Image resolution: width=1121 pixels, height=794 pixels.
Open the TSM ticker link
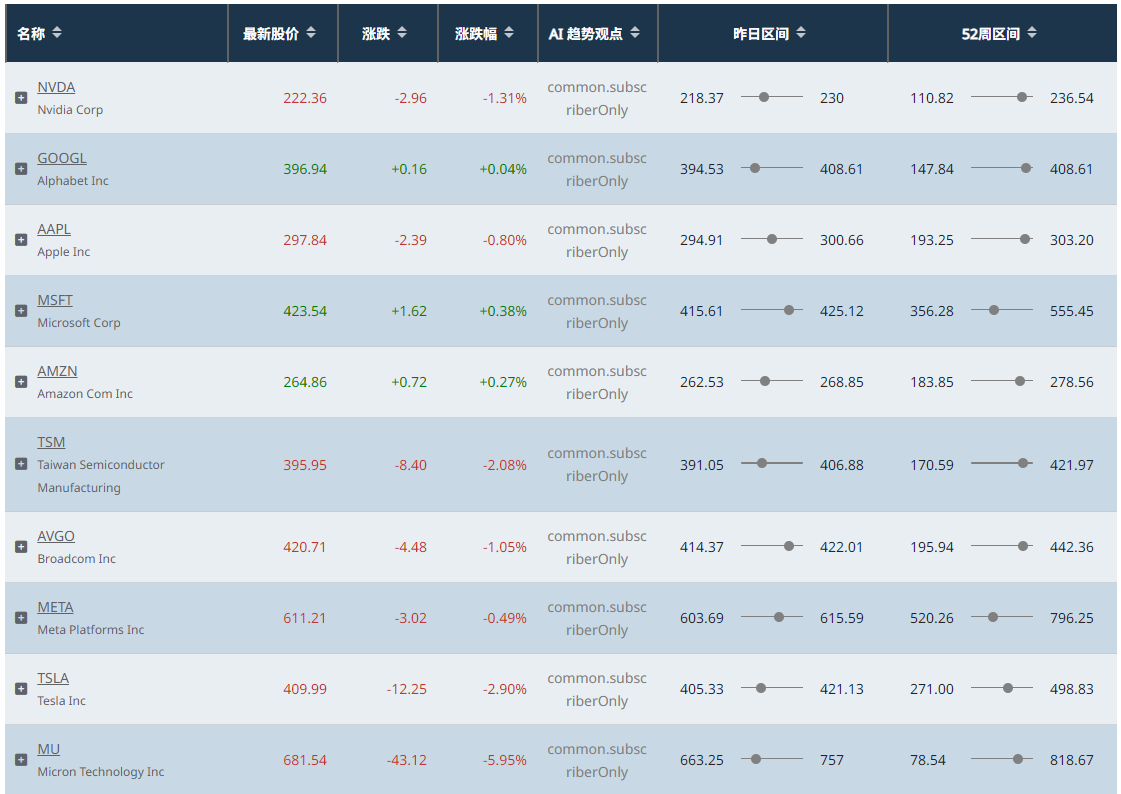click(51, 442)
